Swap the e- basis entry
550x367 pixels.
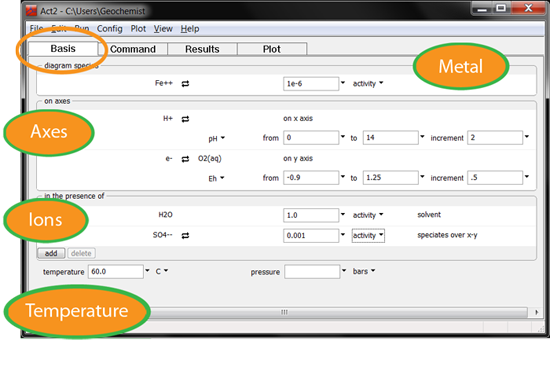point(185,159)
